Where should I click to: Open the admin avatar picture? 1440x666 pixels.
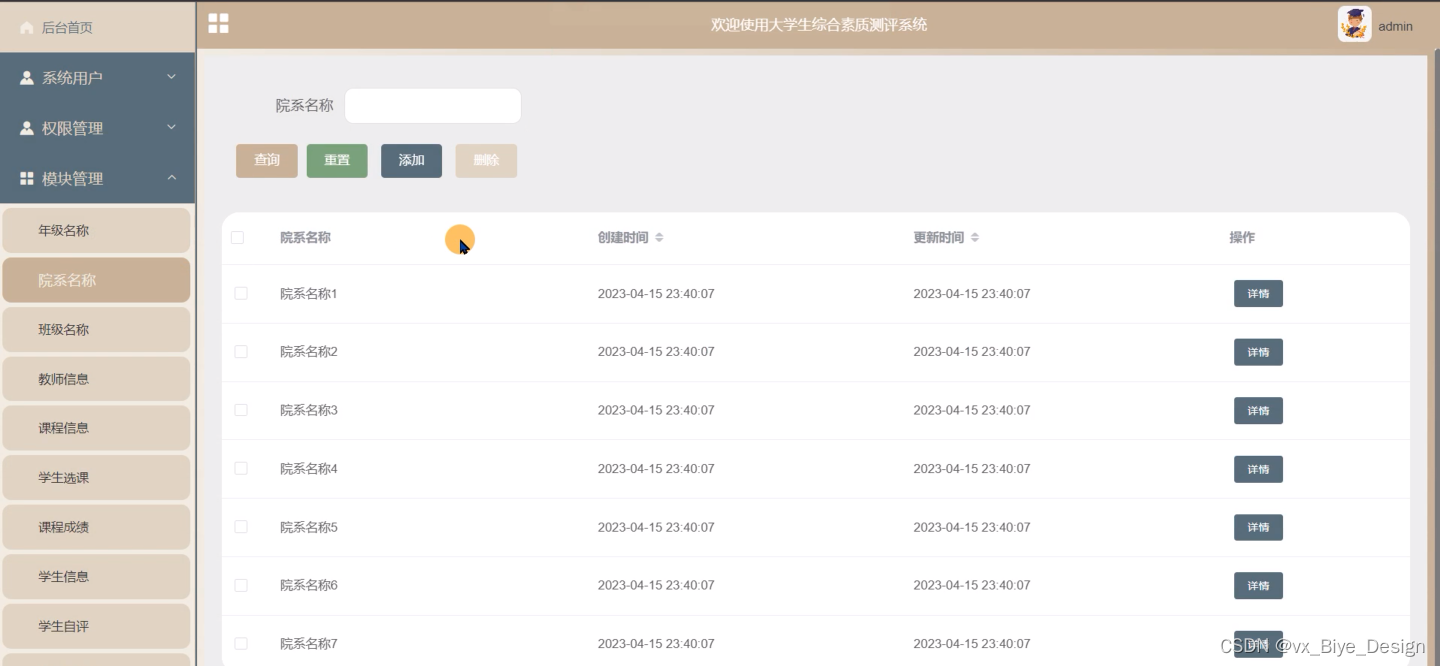point(1354,24)
